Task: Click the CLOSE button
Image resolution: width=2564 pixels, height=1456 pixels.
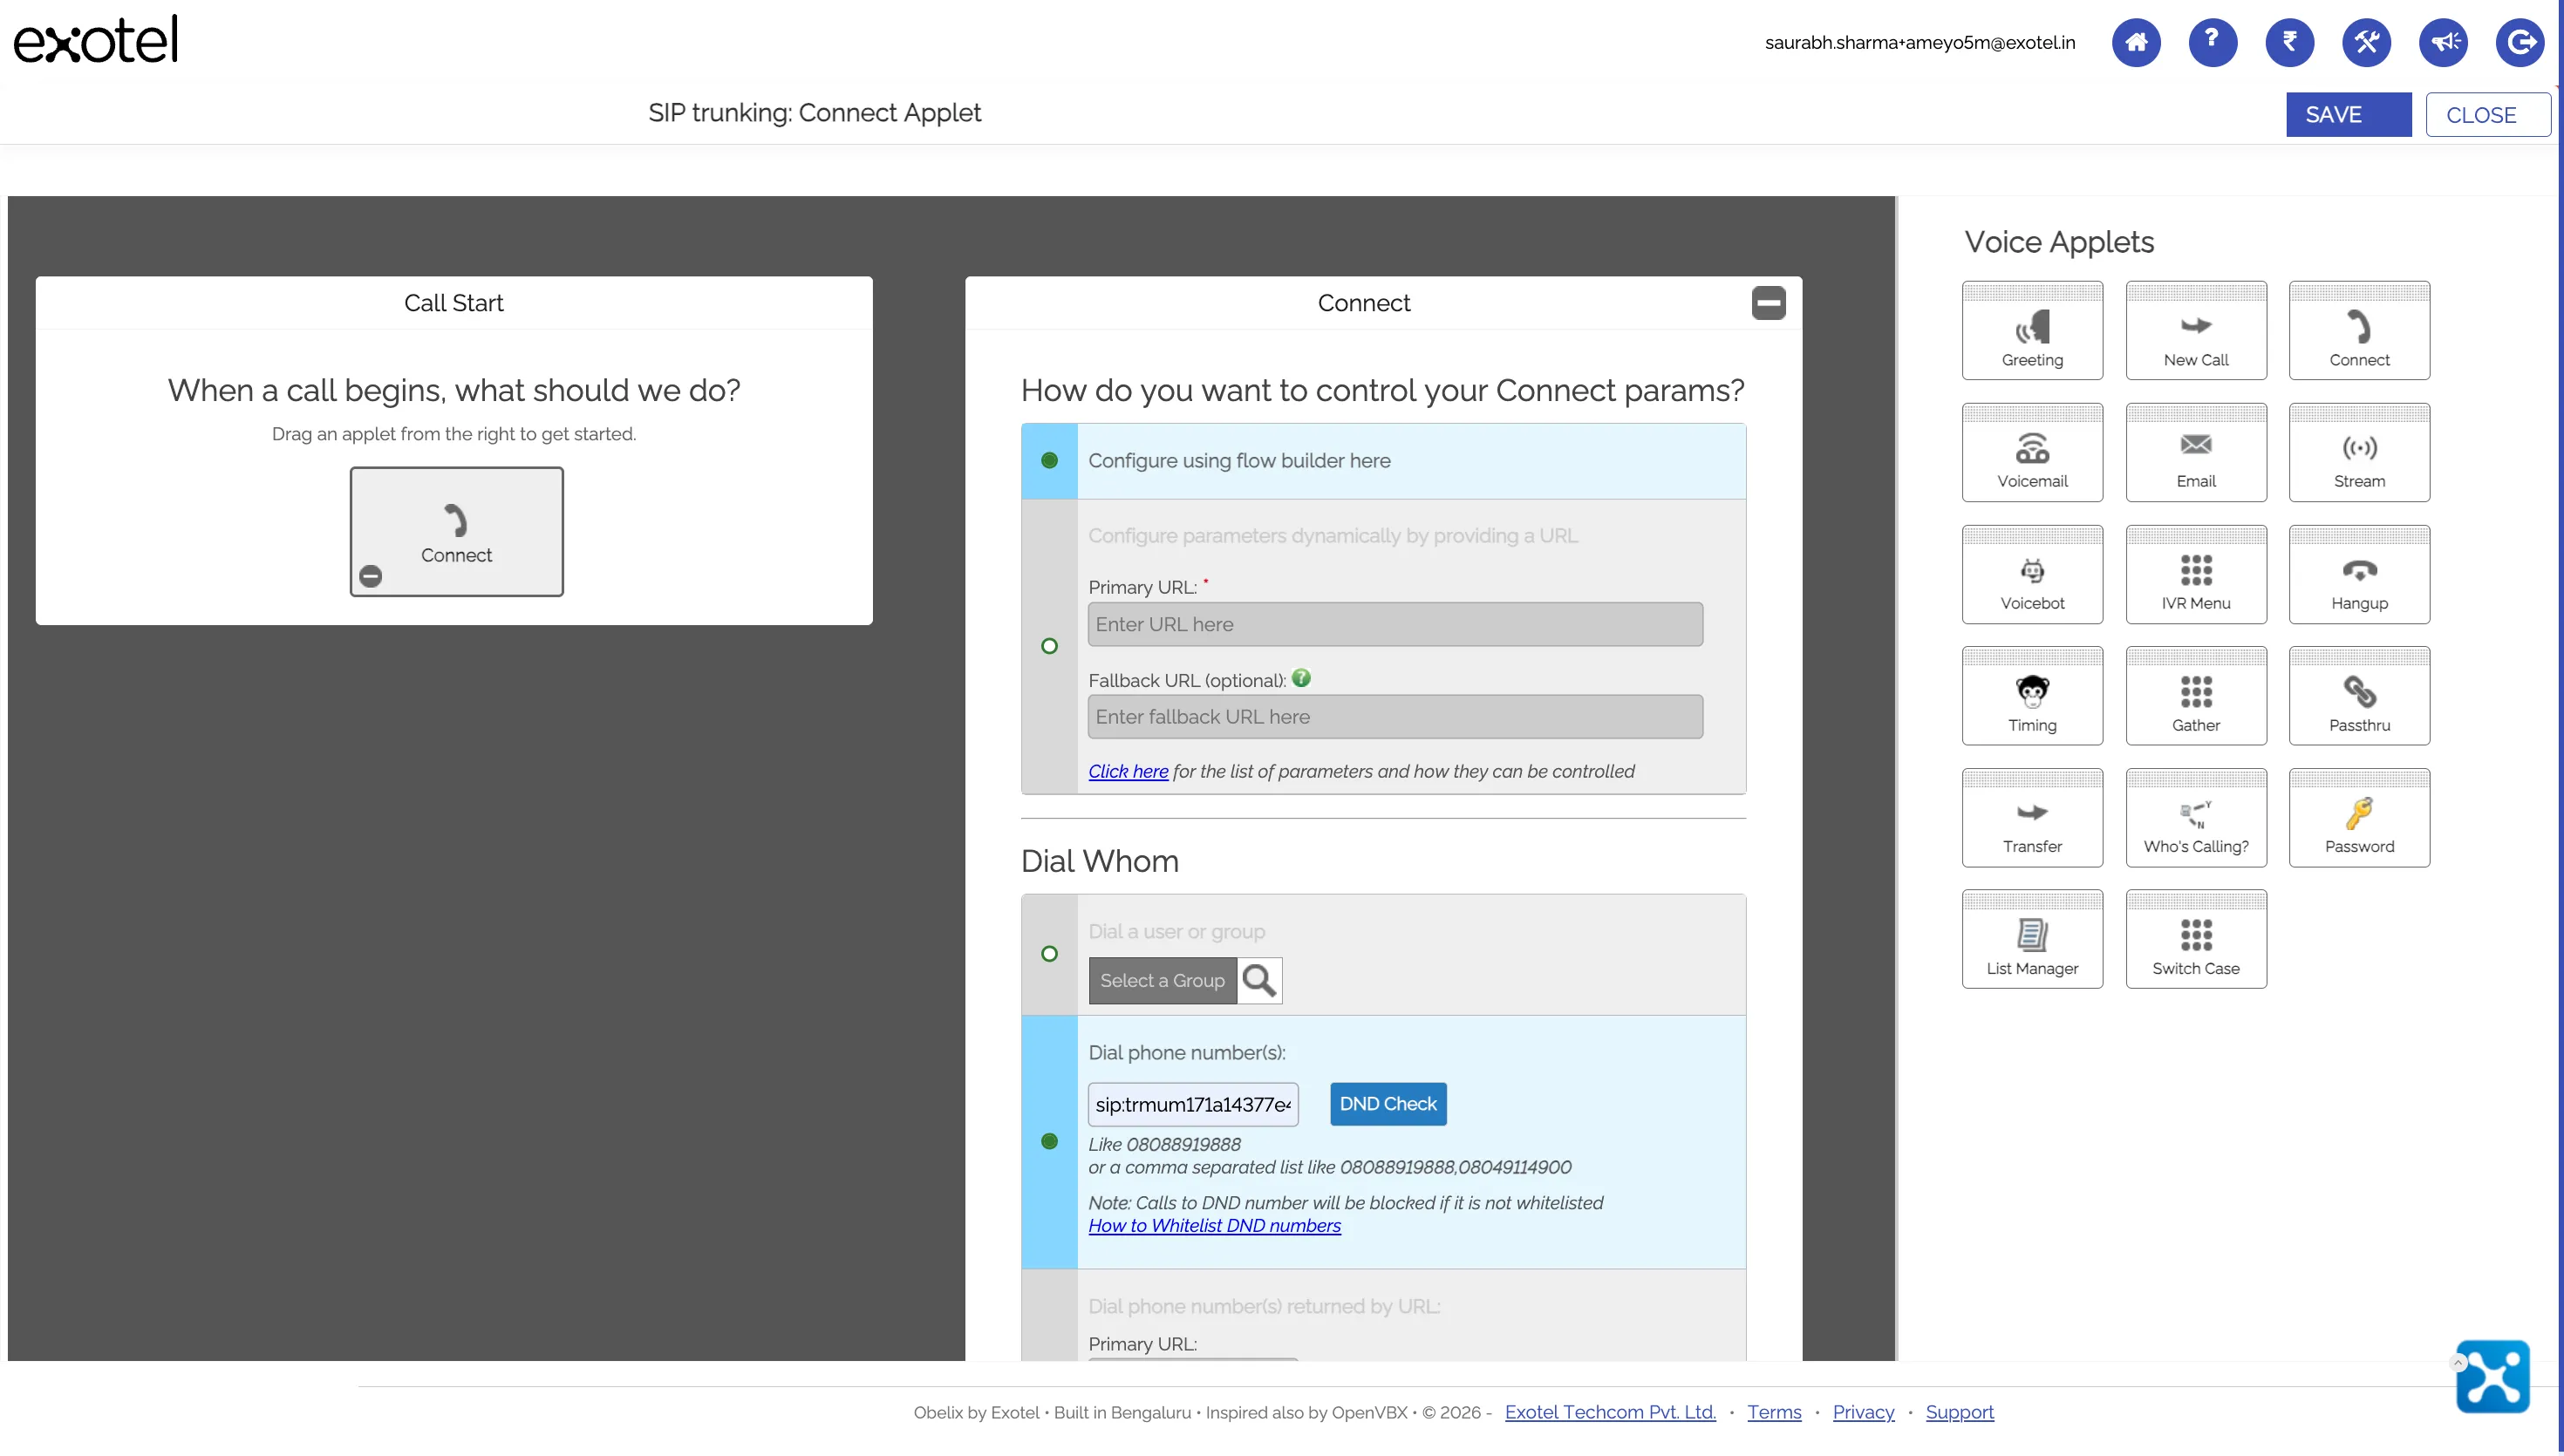Action: (2487, 115)
